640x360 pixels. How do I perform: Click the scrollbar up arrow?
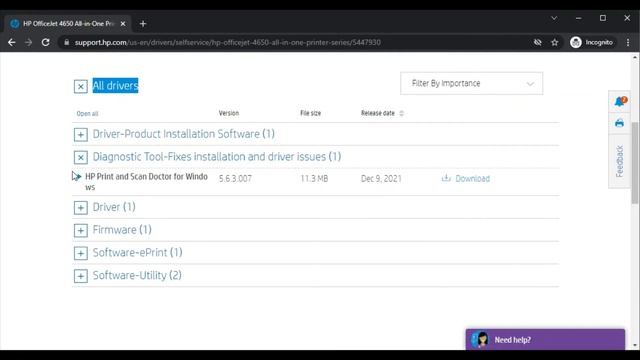tap(635, 58)
